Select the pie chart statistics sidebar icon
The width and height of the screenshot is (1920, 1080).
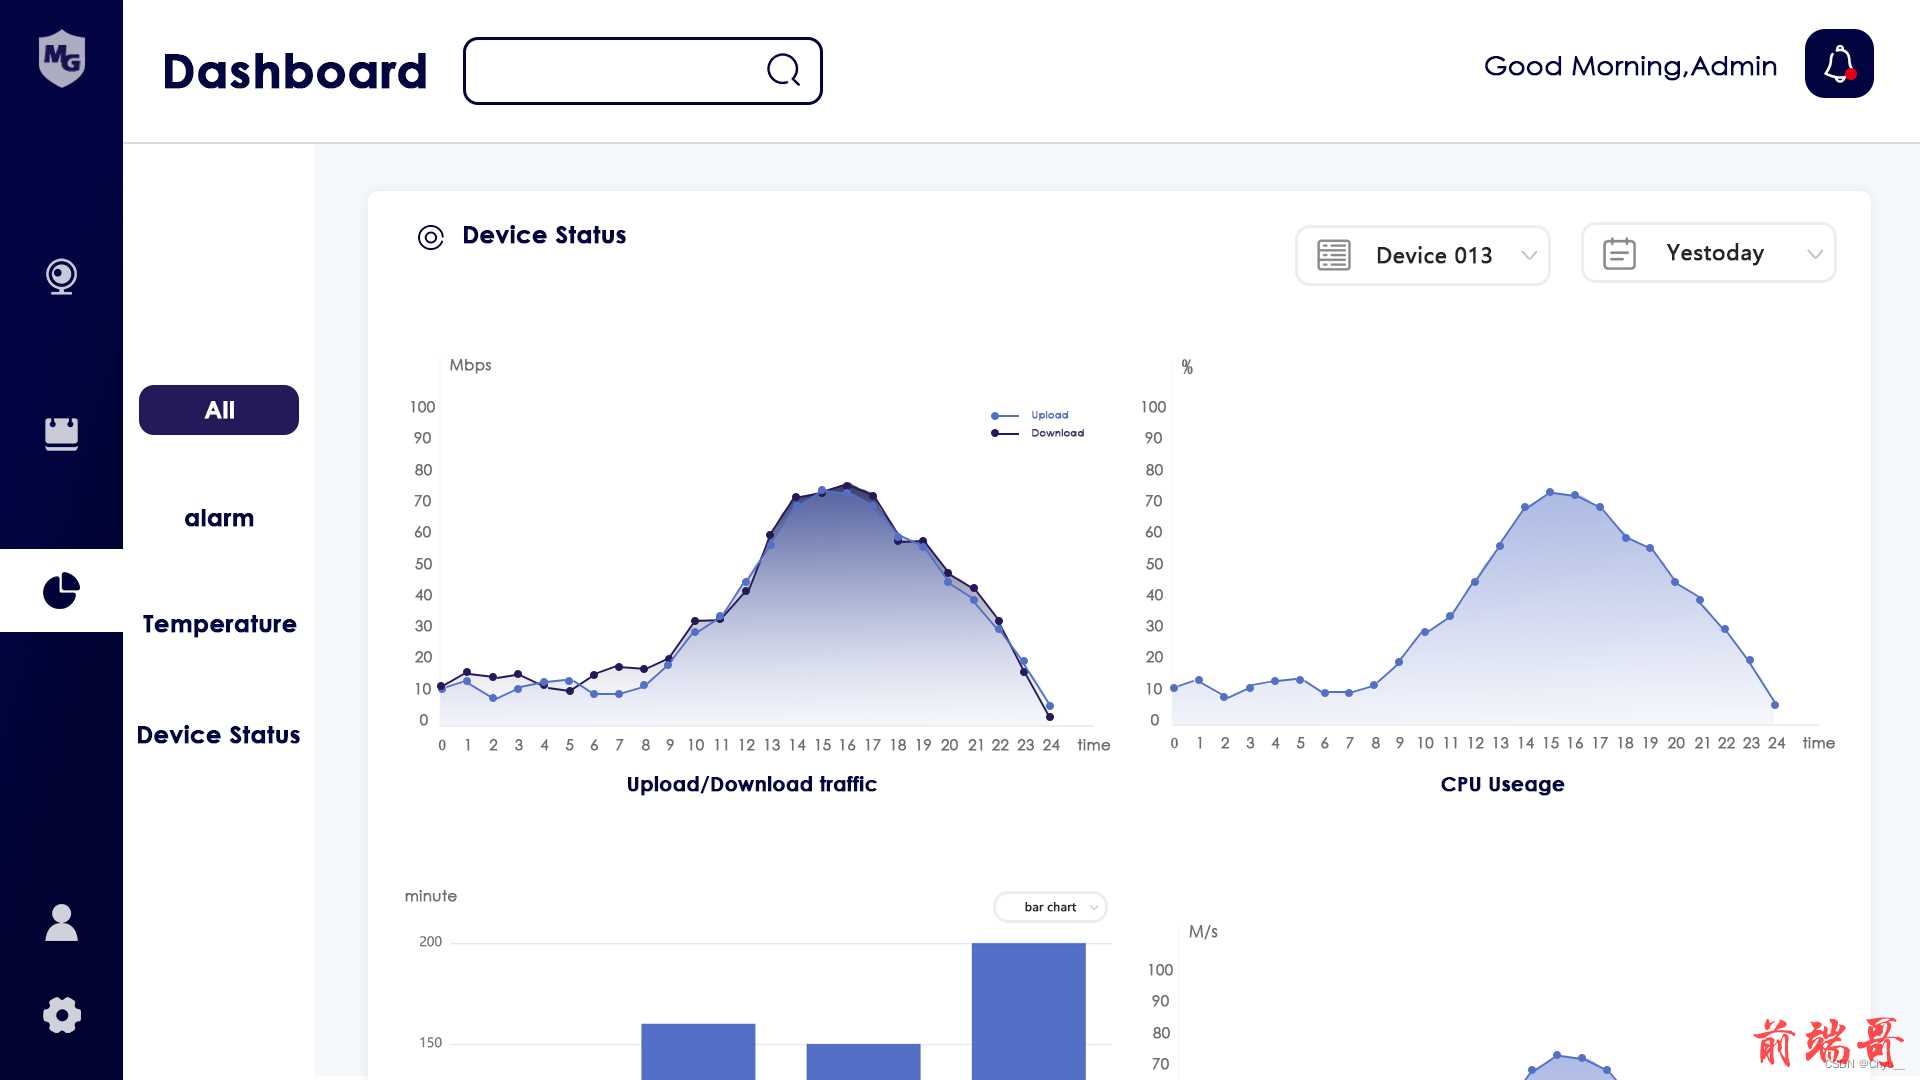click(x=61, y=590)
